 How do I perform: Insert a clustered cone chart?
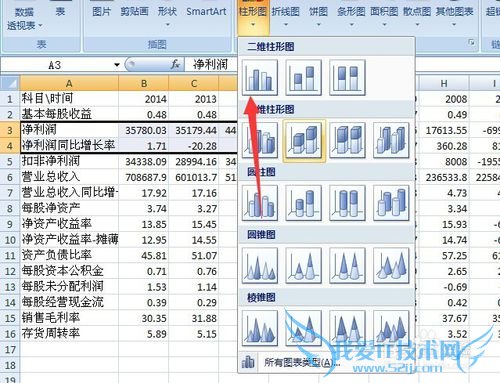(x=260, y=266)
